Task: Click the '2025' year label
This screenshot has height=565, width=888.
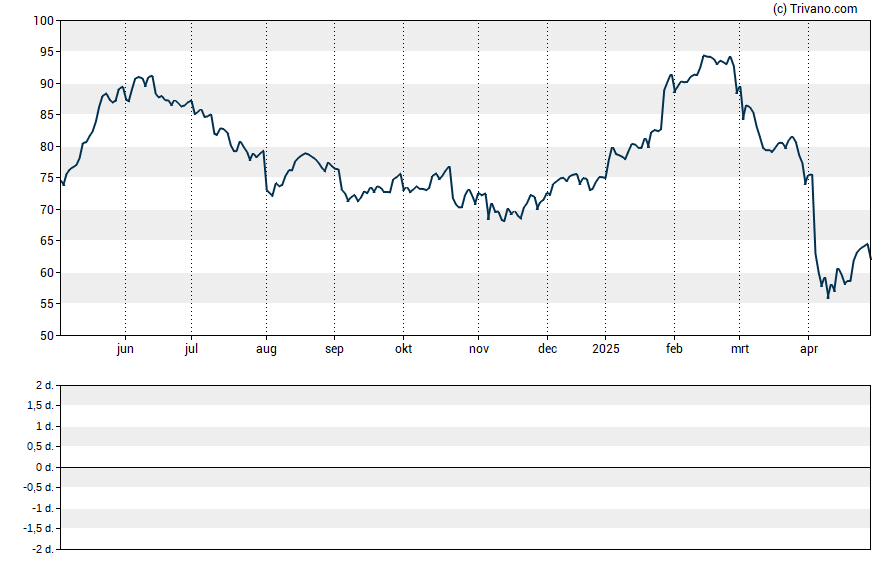Action: (605, 349)
